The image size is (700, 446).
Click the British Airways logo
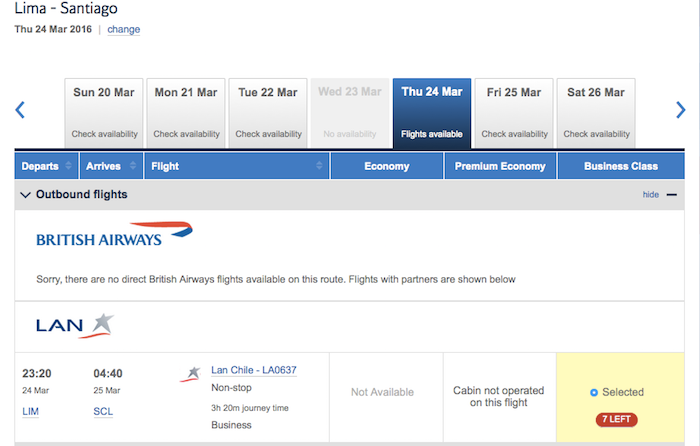click(114, 234)
